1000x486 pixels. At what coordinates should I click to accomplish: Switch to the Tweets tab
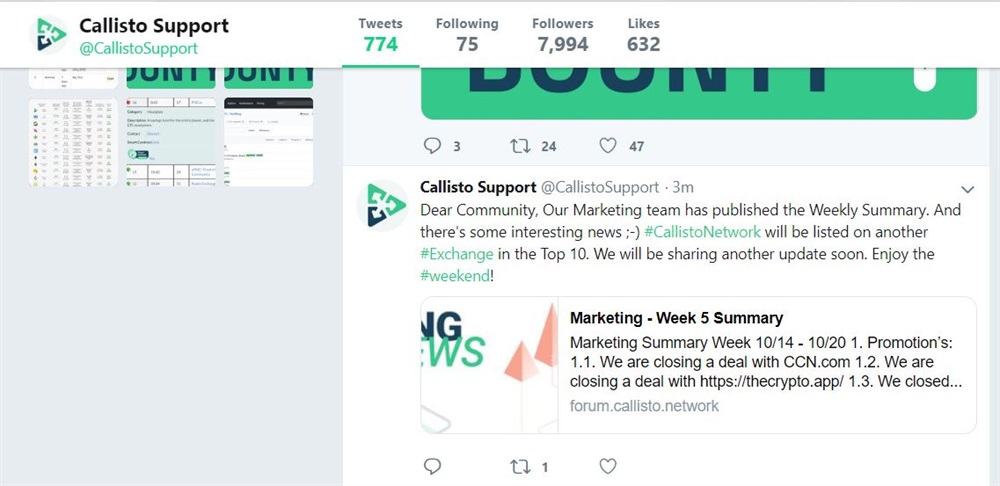coord(380,34)
